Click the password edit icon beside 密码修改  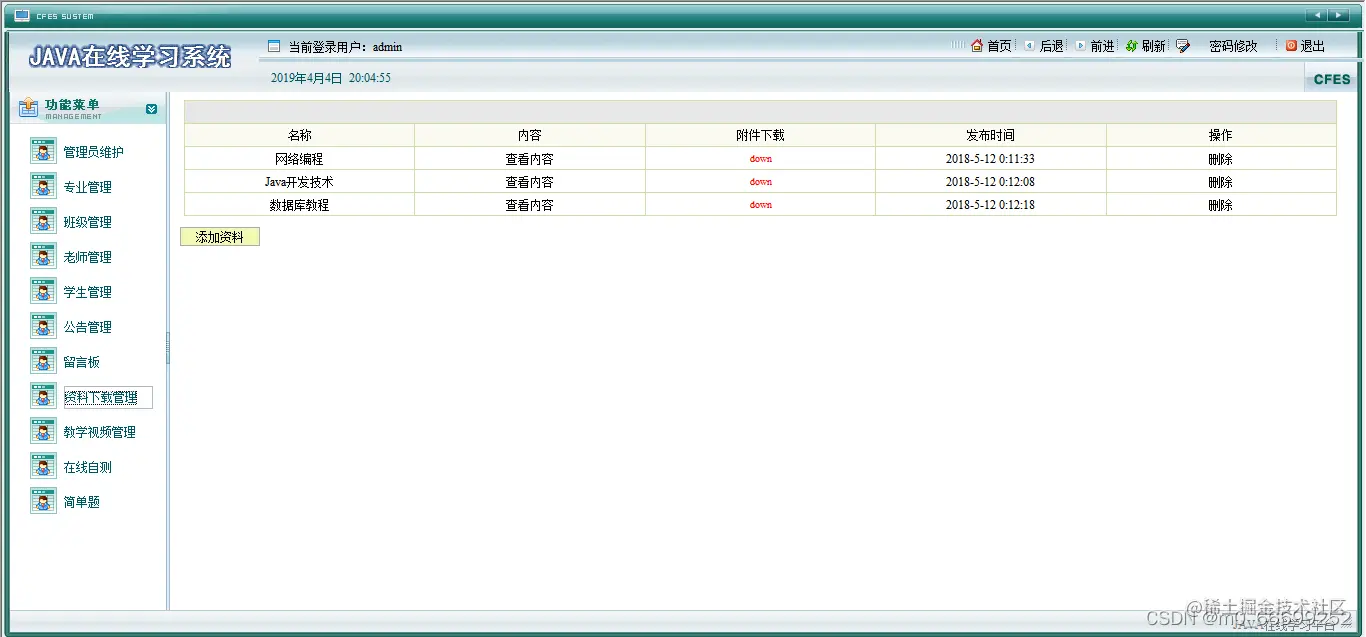click(1183, 46)
